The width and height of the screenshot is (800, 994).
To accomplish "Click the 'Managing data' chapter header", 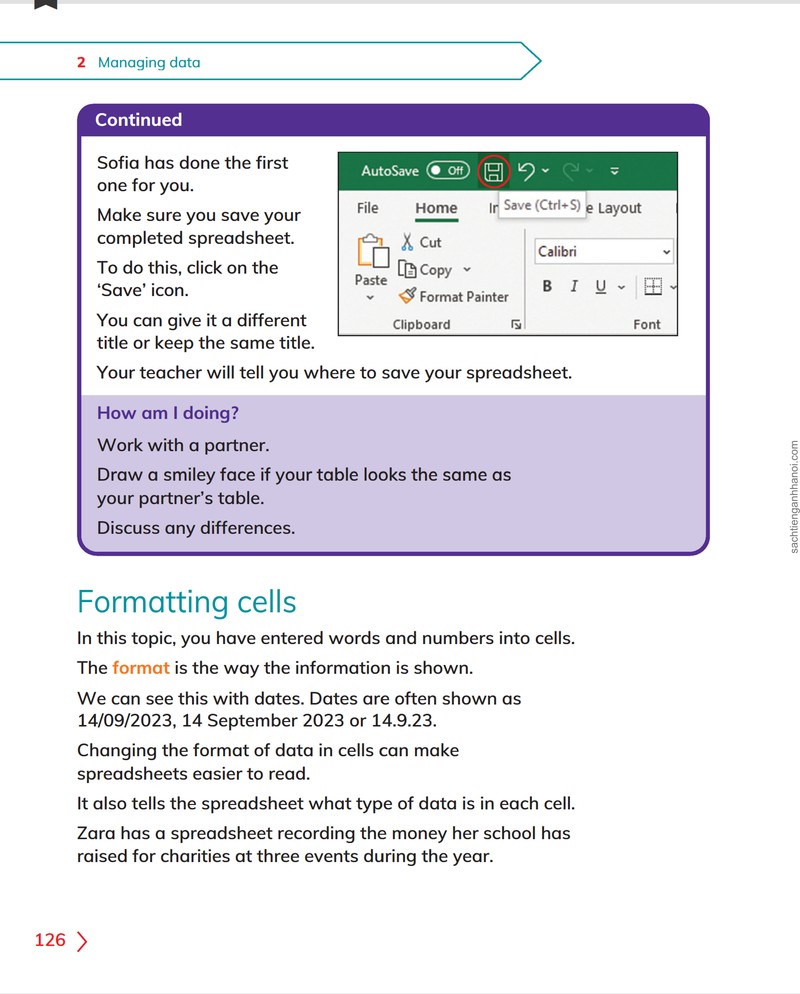I will [149, 62].
